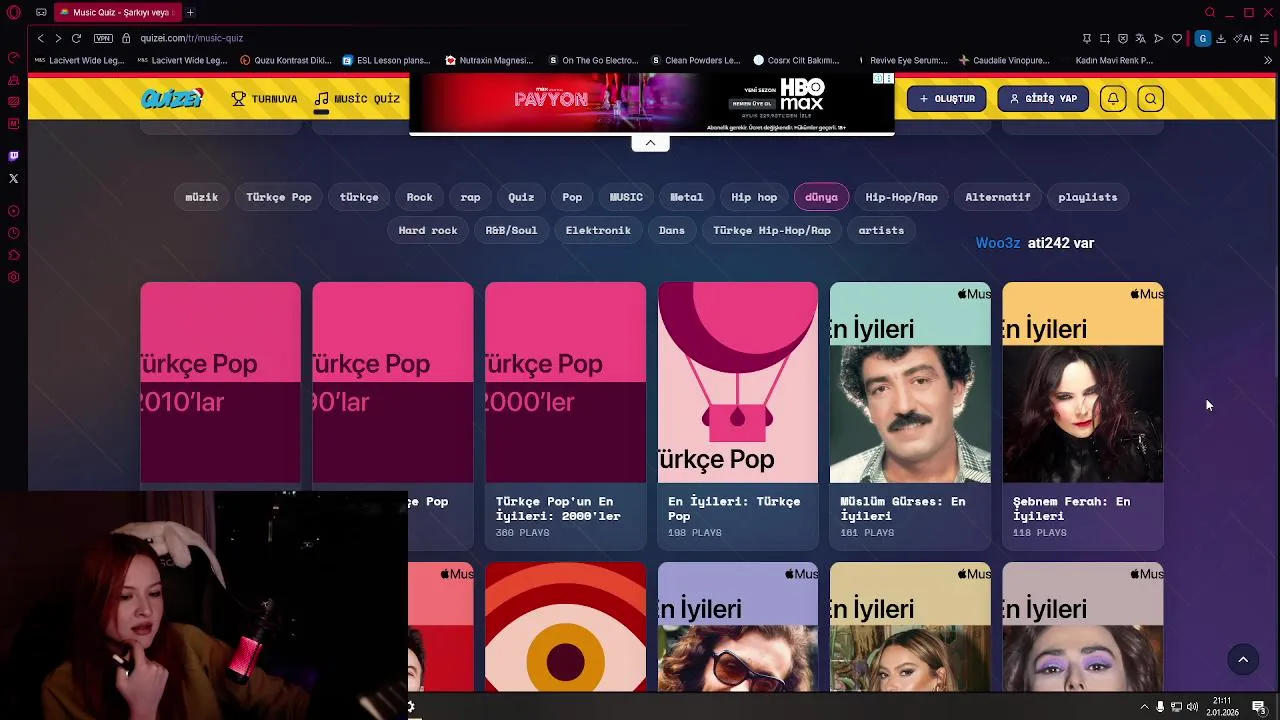Toggle the VPN badge in the address bar
The image size is (1280, 720).
click(103, 38)
